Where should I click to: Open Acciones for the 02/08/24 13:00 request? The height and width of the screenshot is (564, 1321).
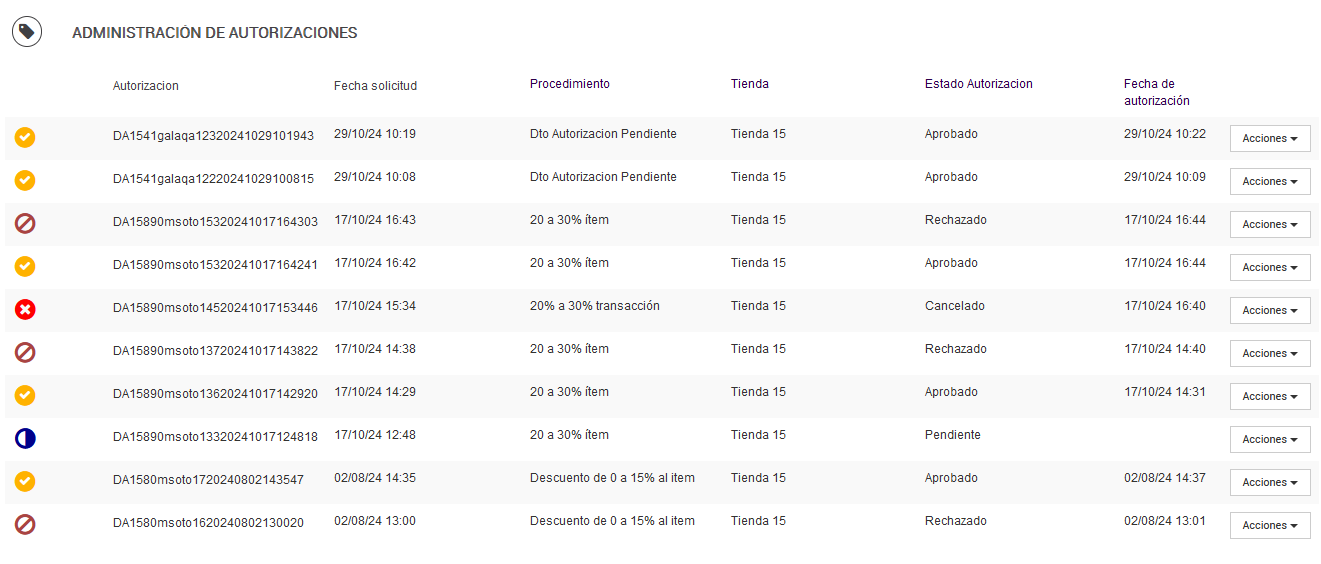click(x=1269, y=526)
